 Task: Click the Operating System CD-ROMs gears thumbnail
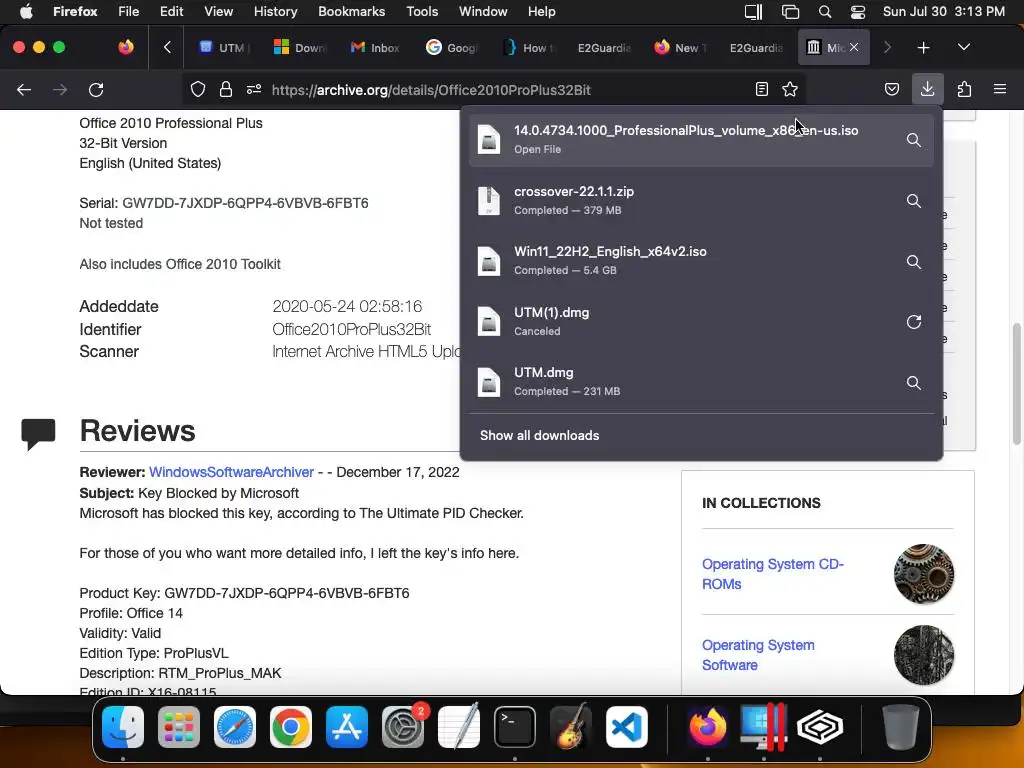(923, 574)
